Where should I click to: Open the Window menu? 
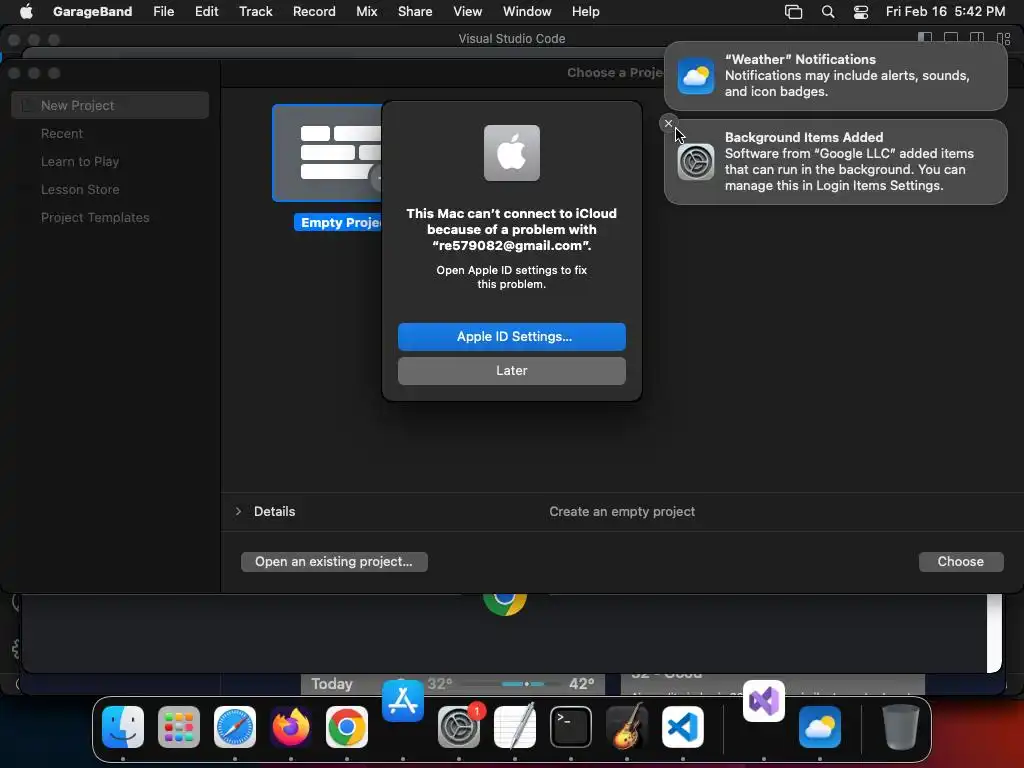(x=527, y=11)
